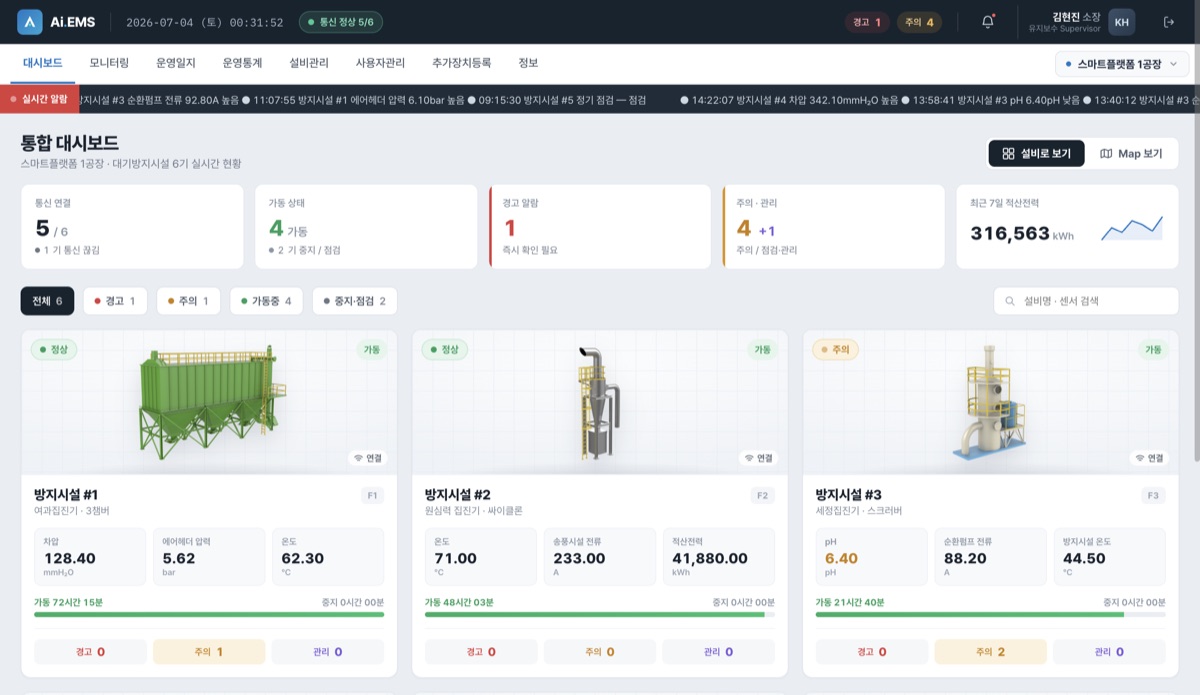Click wifi 연결 badge on 방지시설 #2
This screenshot has width=1200, height=695.
pyautogui.click(x=758, y=458)
